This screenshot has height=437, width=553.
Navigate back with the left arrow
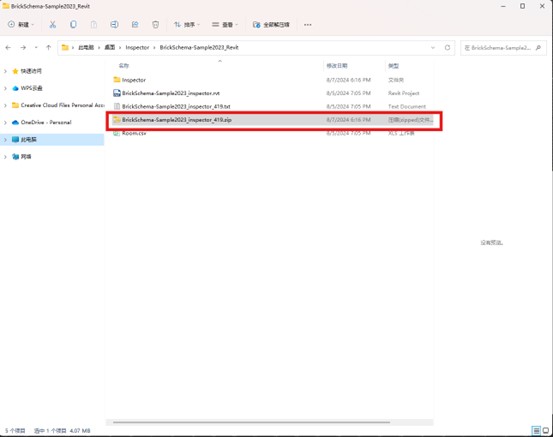pos(8,48)
